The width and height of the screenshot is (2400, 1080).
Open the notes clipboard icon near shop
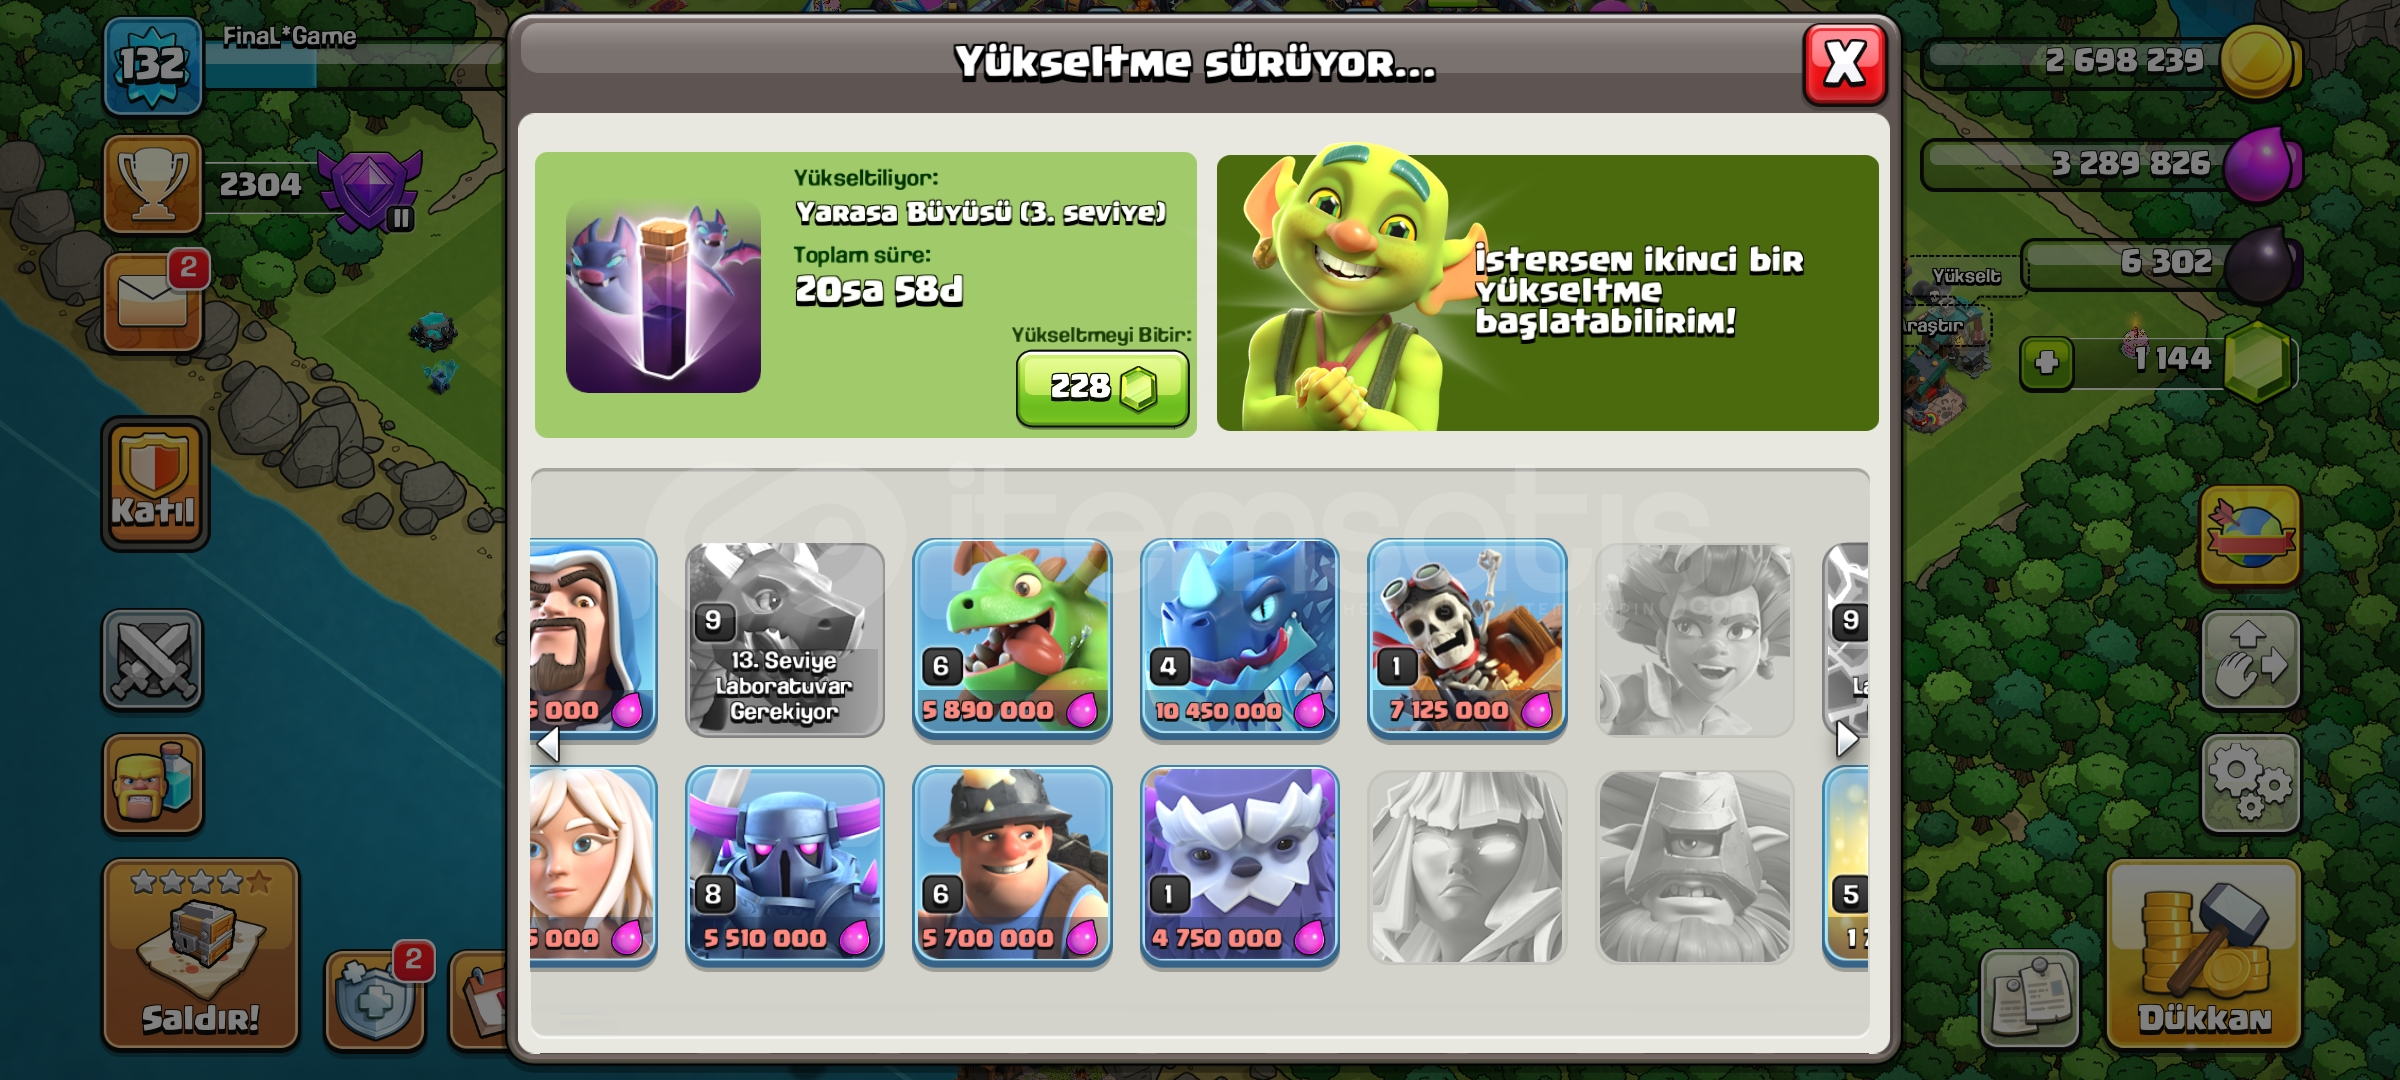[x=2030, y=998]
